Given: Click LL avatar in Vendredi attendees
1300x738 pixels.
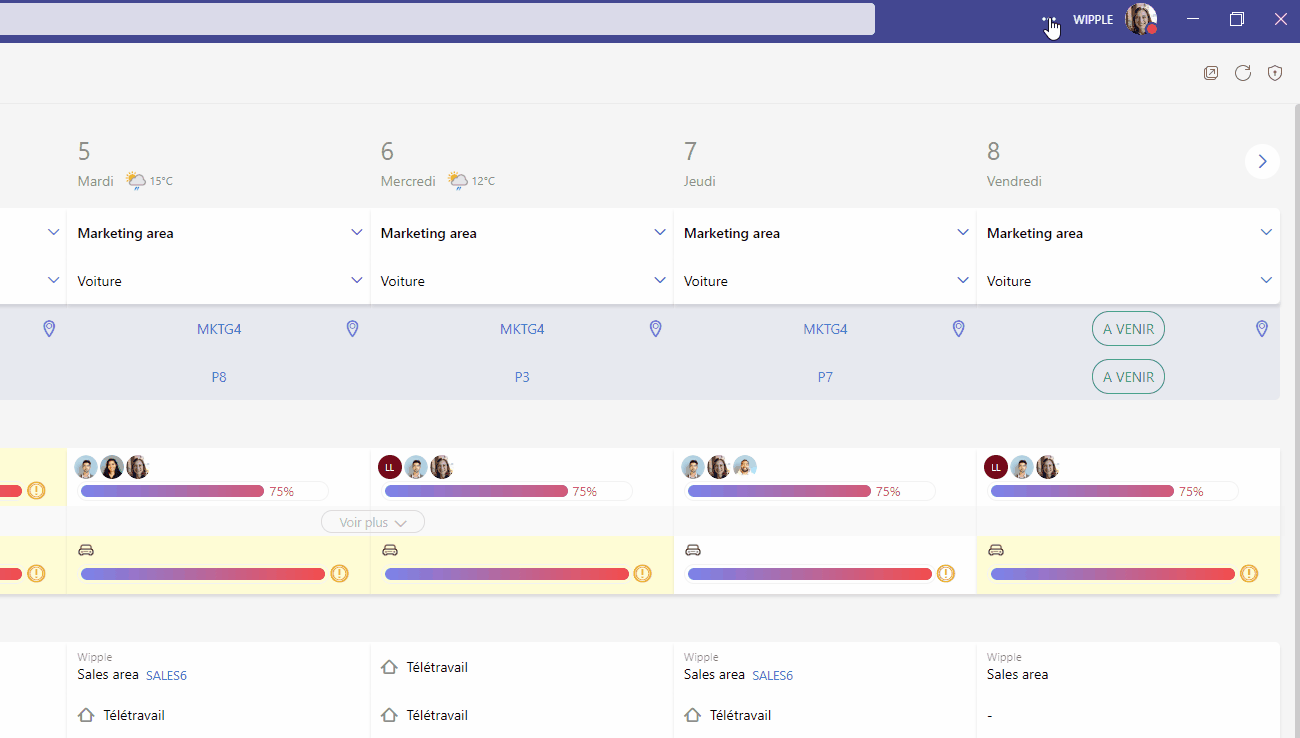Looking at the screenshot, I should pos(996,467).
